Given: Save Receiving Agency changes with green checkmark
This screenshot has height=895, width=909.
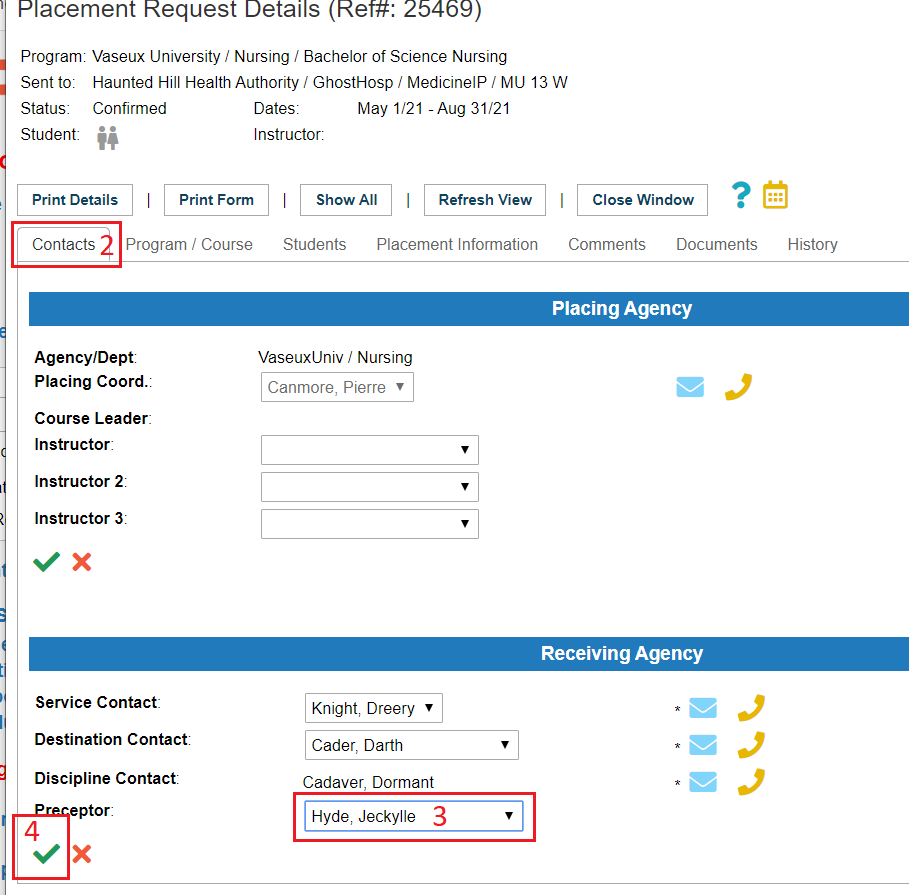Looking at the screenshot, I should tap(46, 853).
